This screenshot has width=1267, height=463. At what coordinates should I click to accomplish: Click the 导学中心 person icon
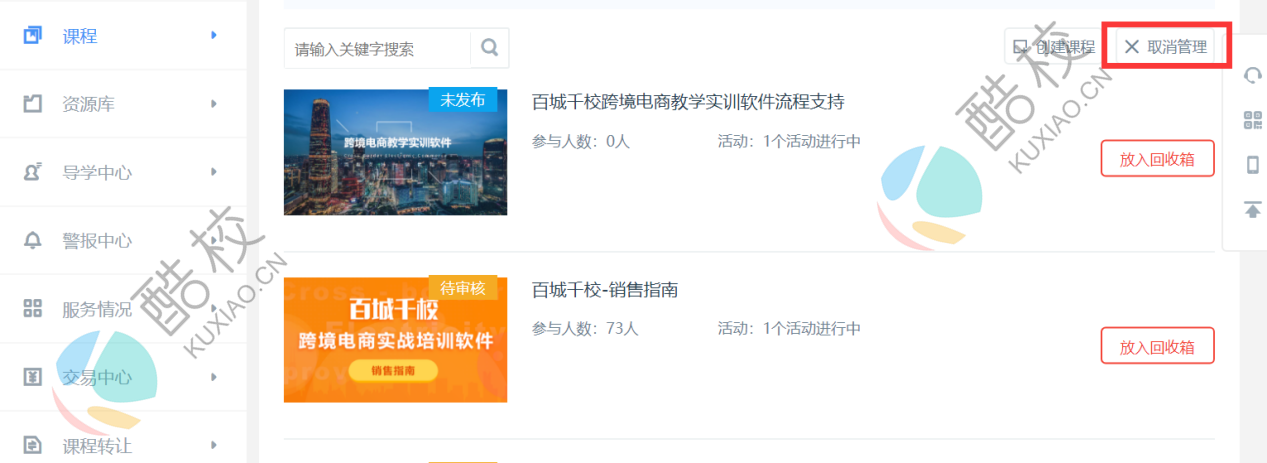pyautogui.click(x=33, y=172)
